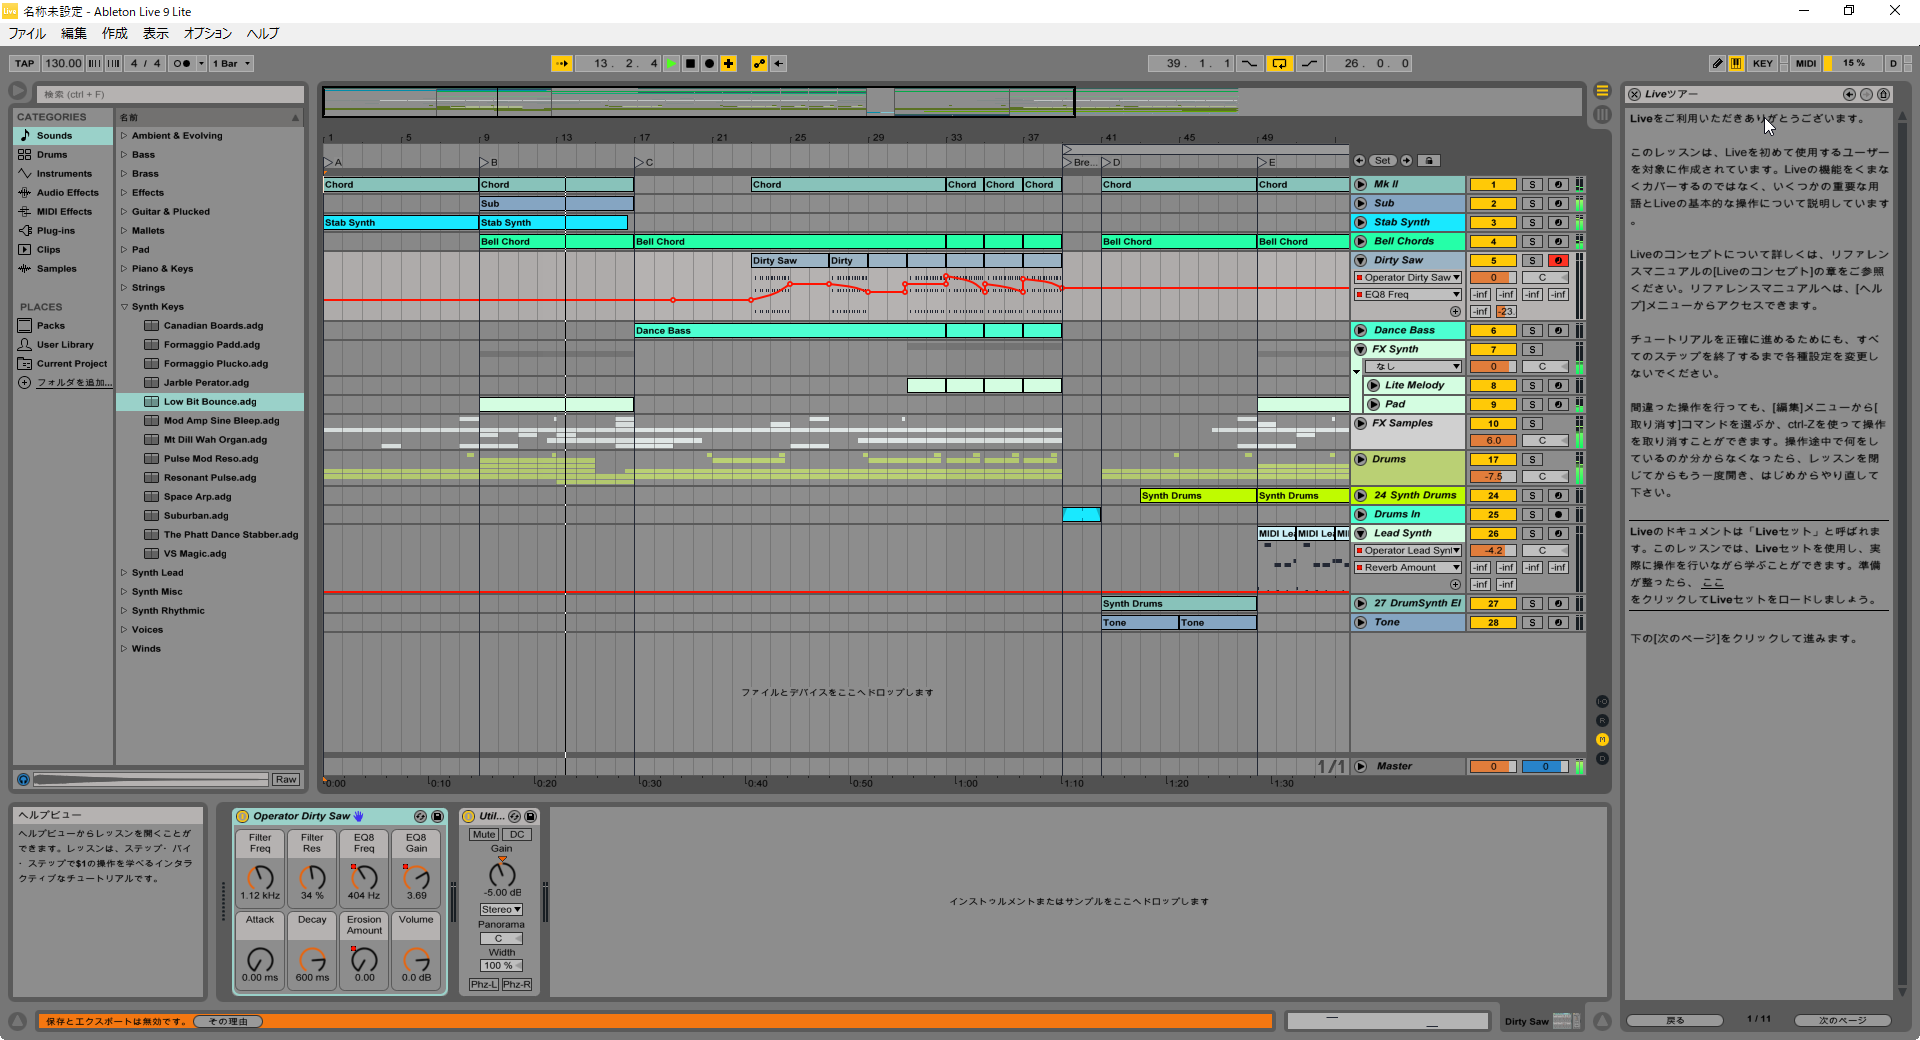Screen dimensions: 1920x1040
Task: Expand the Ambient & Evolving folder
Action: tap(124, 135)
